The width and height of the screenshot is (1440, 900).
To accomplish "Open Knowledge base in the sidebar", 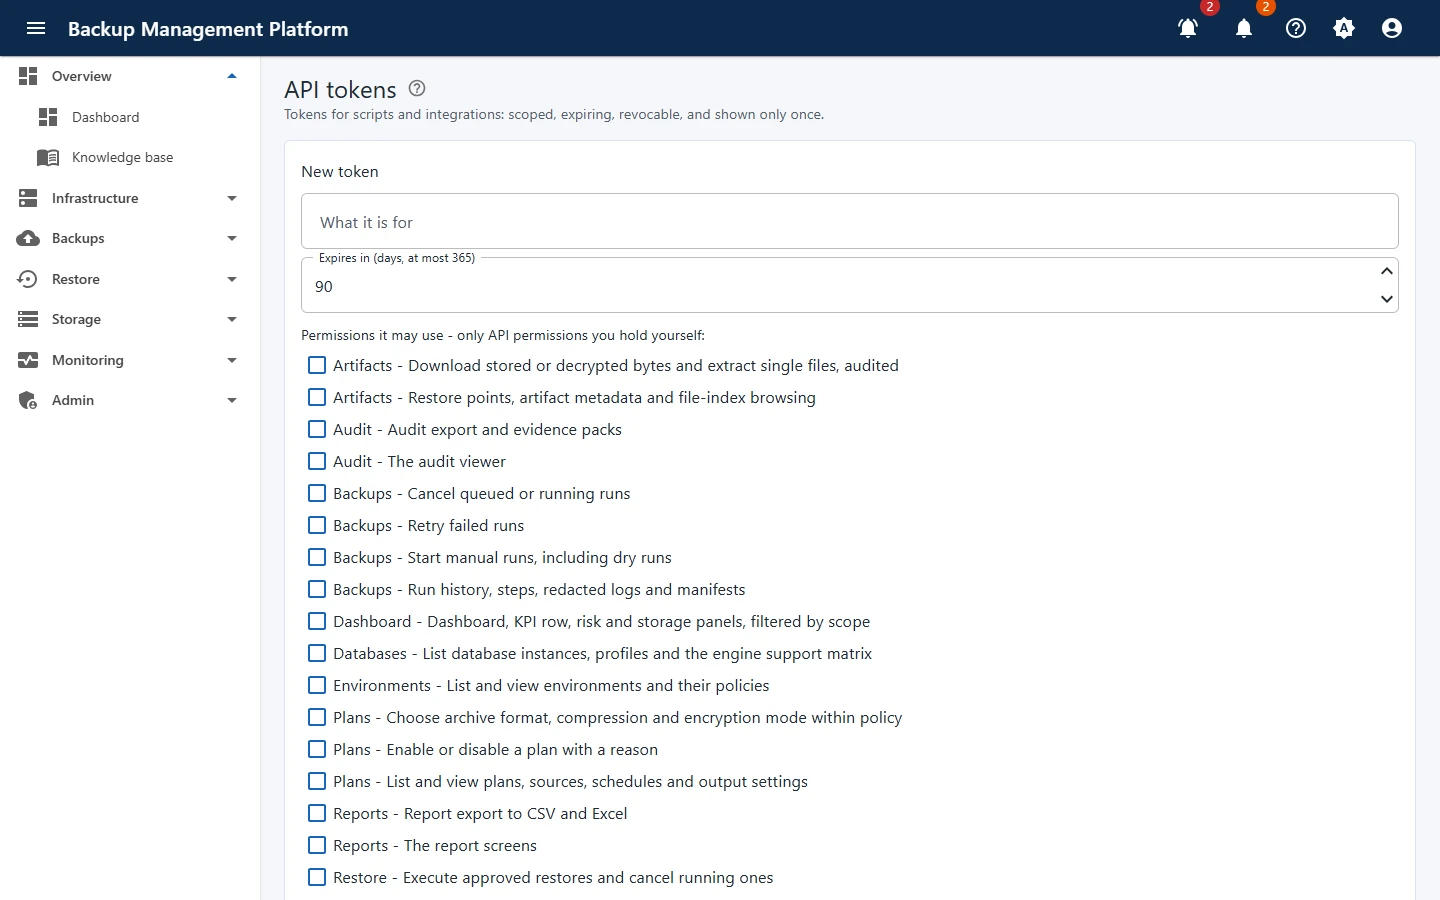I will [x=130, y=157].
